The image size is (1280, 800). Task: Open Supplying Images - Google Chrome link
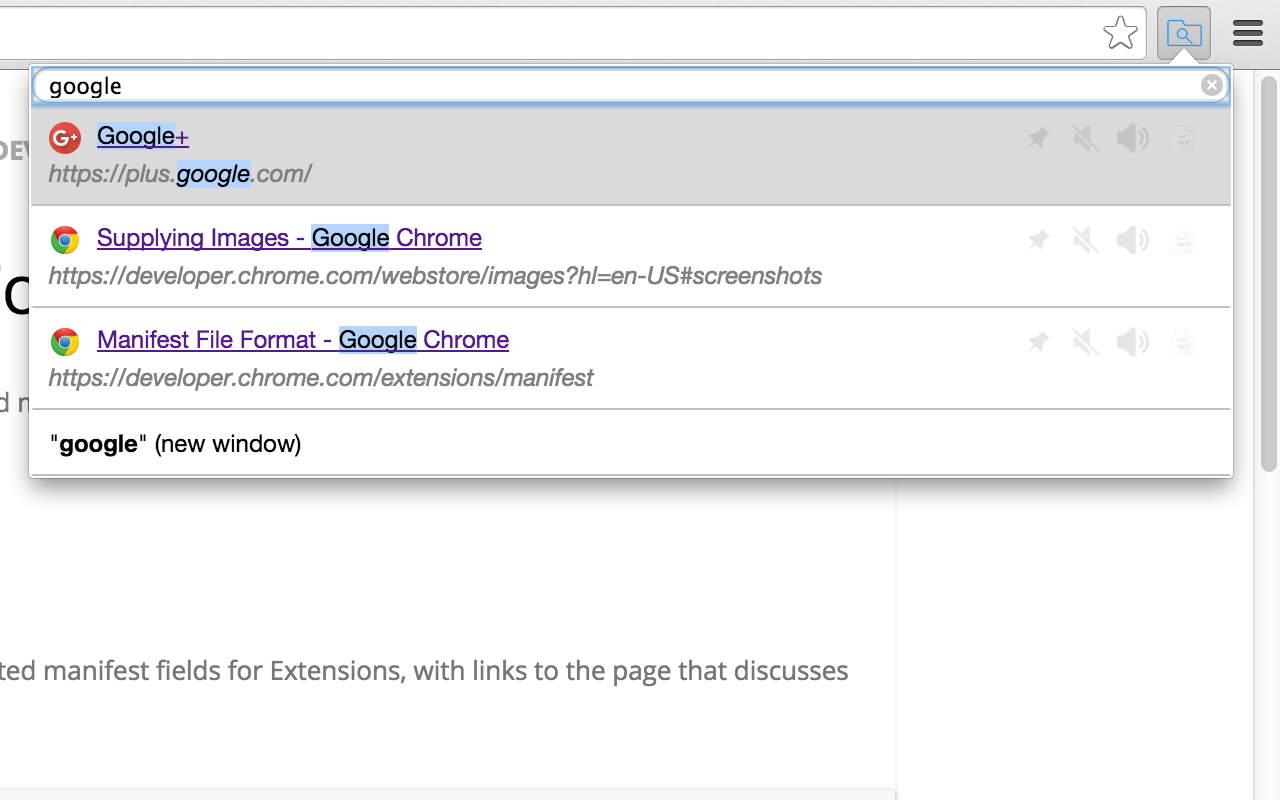pyautogui.click(x=289, y=238)
